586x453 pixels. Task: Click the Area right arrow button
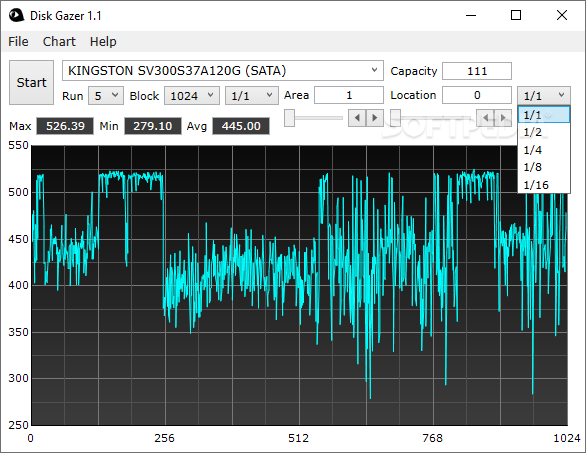coord(375,118)
